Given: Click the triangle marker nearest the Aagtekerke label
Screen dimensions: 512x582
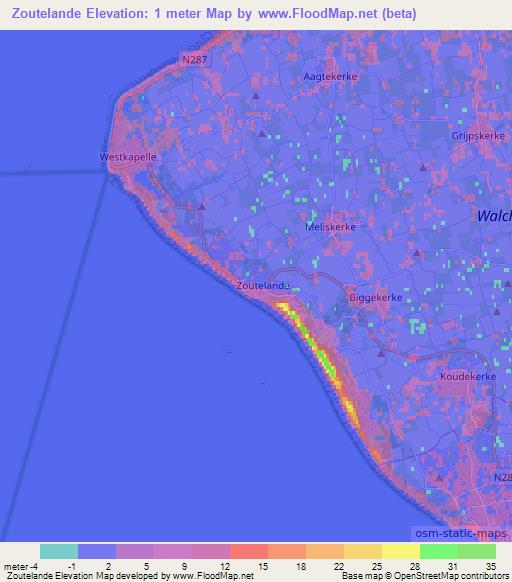Looking at the screenshot, I should pyautogui.click(x=255, y=96).
